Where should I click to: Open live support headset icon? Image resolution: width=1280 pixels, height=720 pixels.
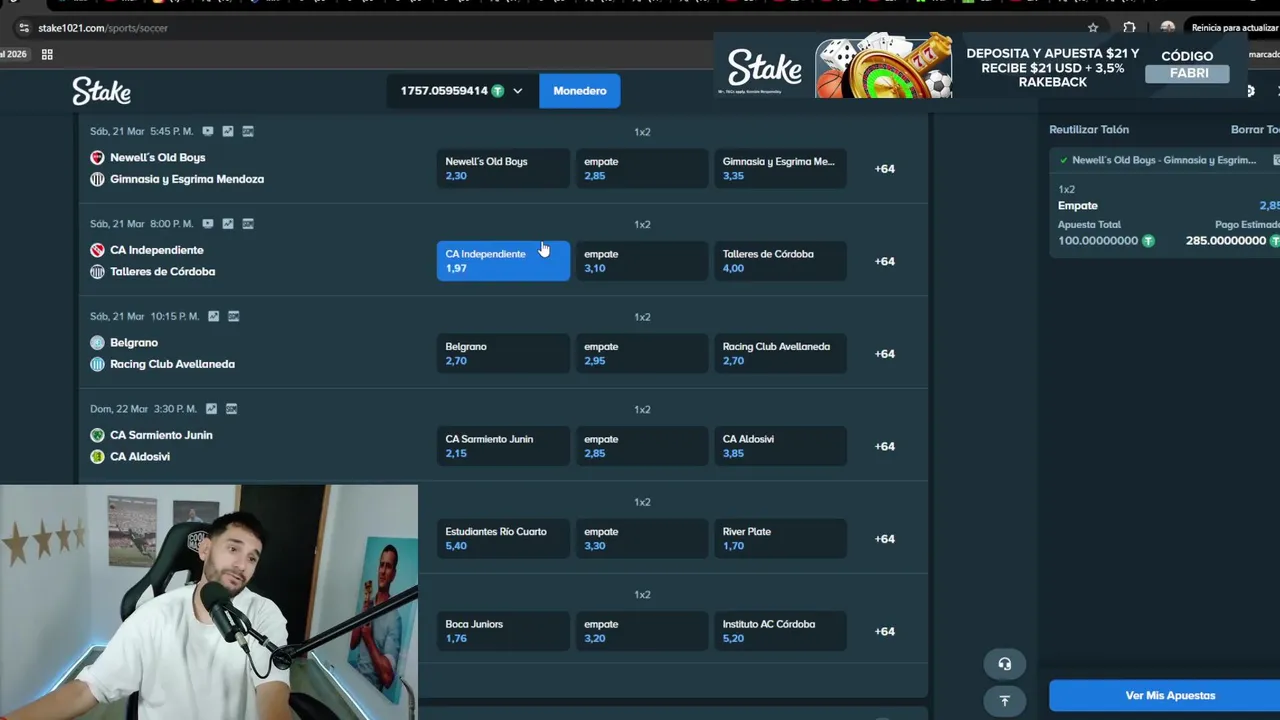tap(1004, 664)
